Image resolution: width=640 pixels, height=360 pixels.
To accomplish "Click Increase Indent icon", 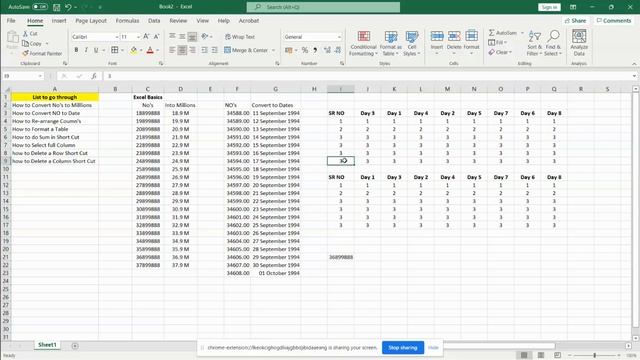I will pos(214,50).
